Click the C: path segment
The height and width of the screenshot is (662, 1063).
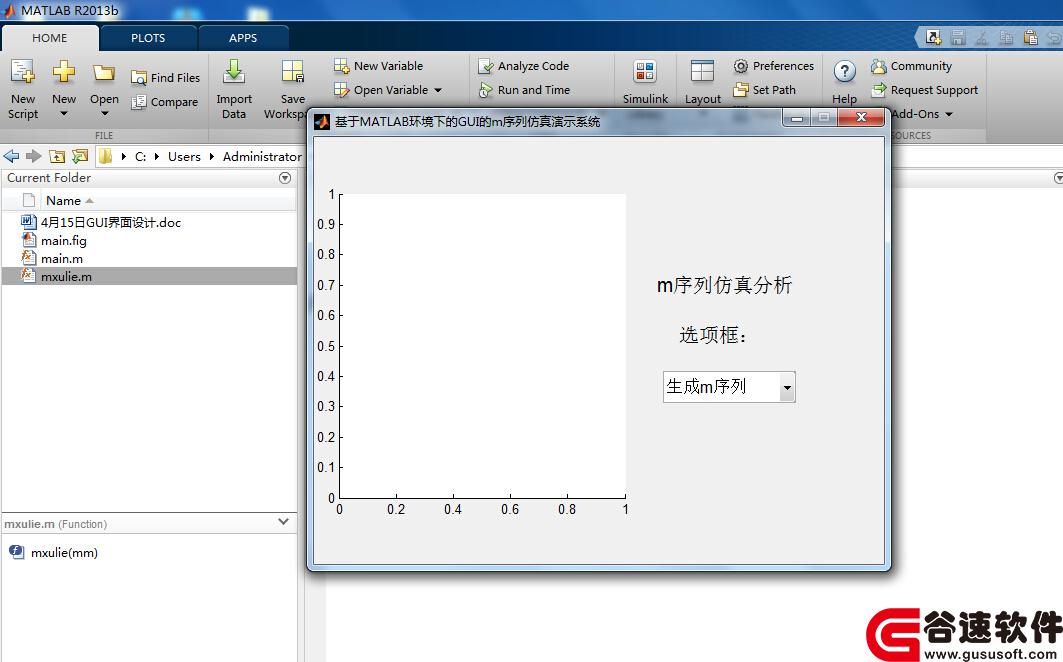tap(140, 157)
